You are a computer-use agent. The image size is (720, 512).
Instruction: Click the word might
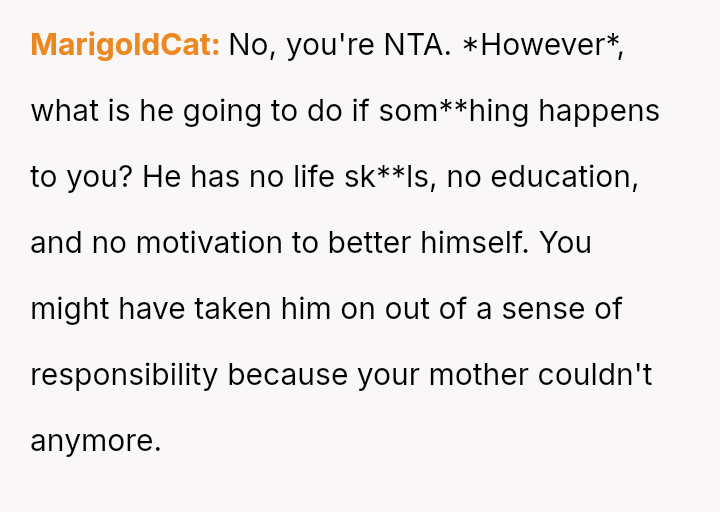[70, 309]
